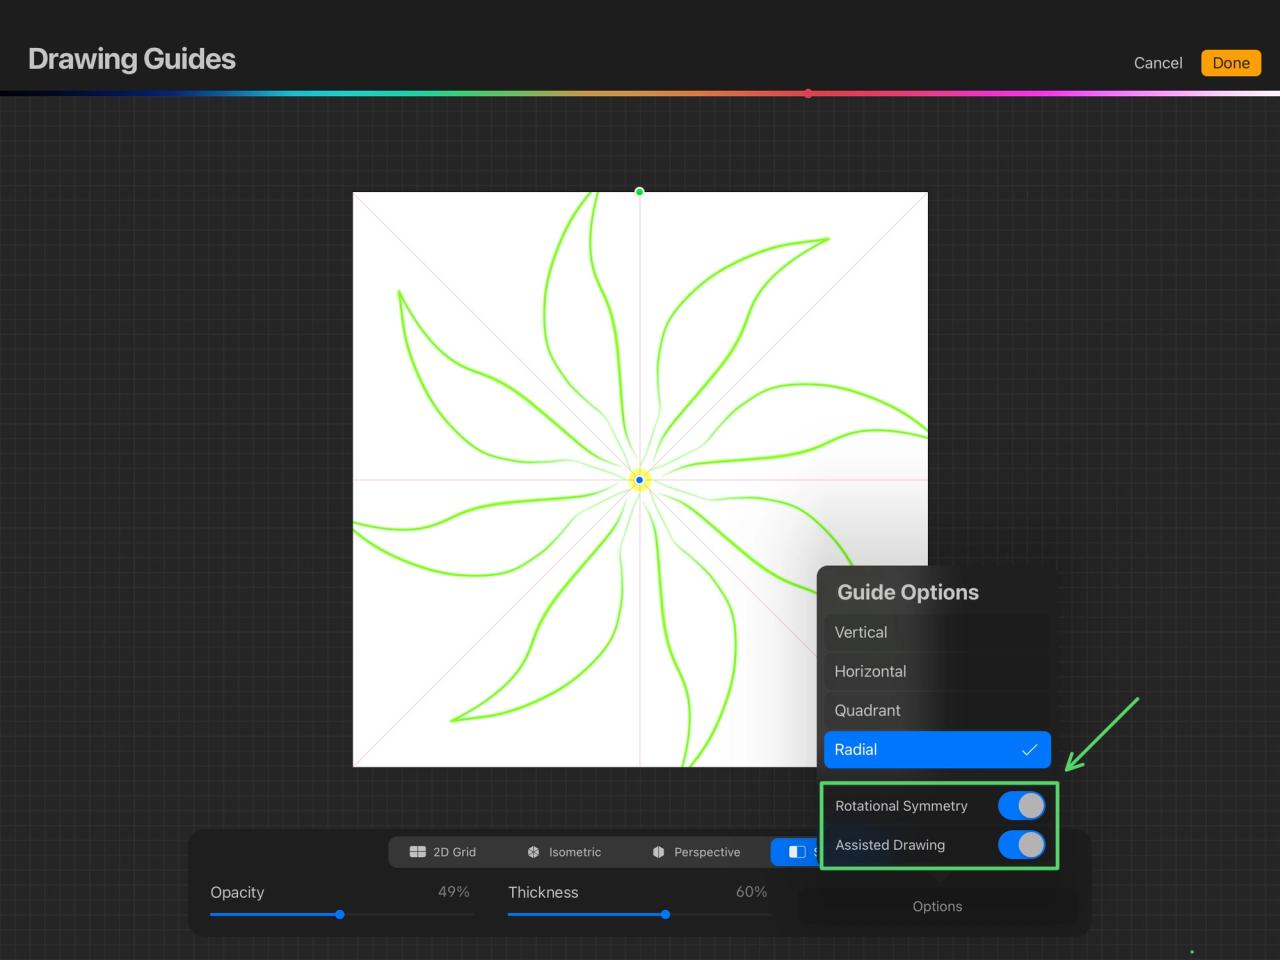Cancel the Drawing Guides changes
This screenshot has height=960, width=1280.
point(1157,62)
